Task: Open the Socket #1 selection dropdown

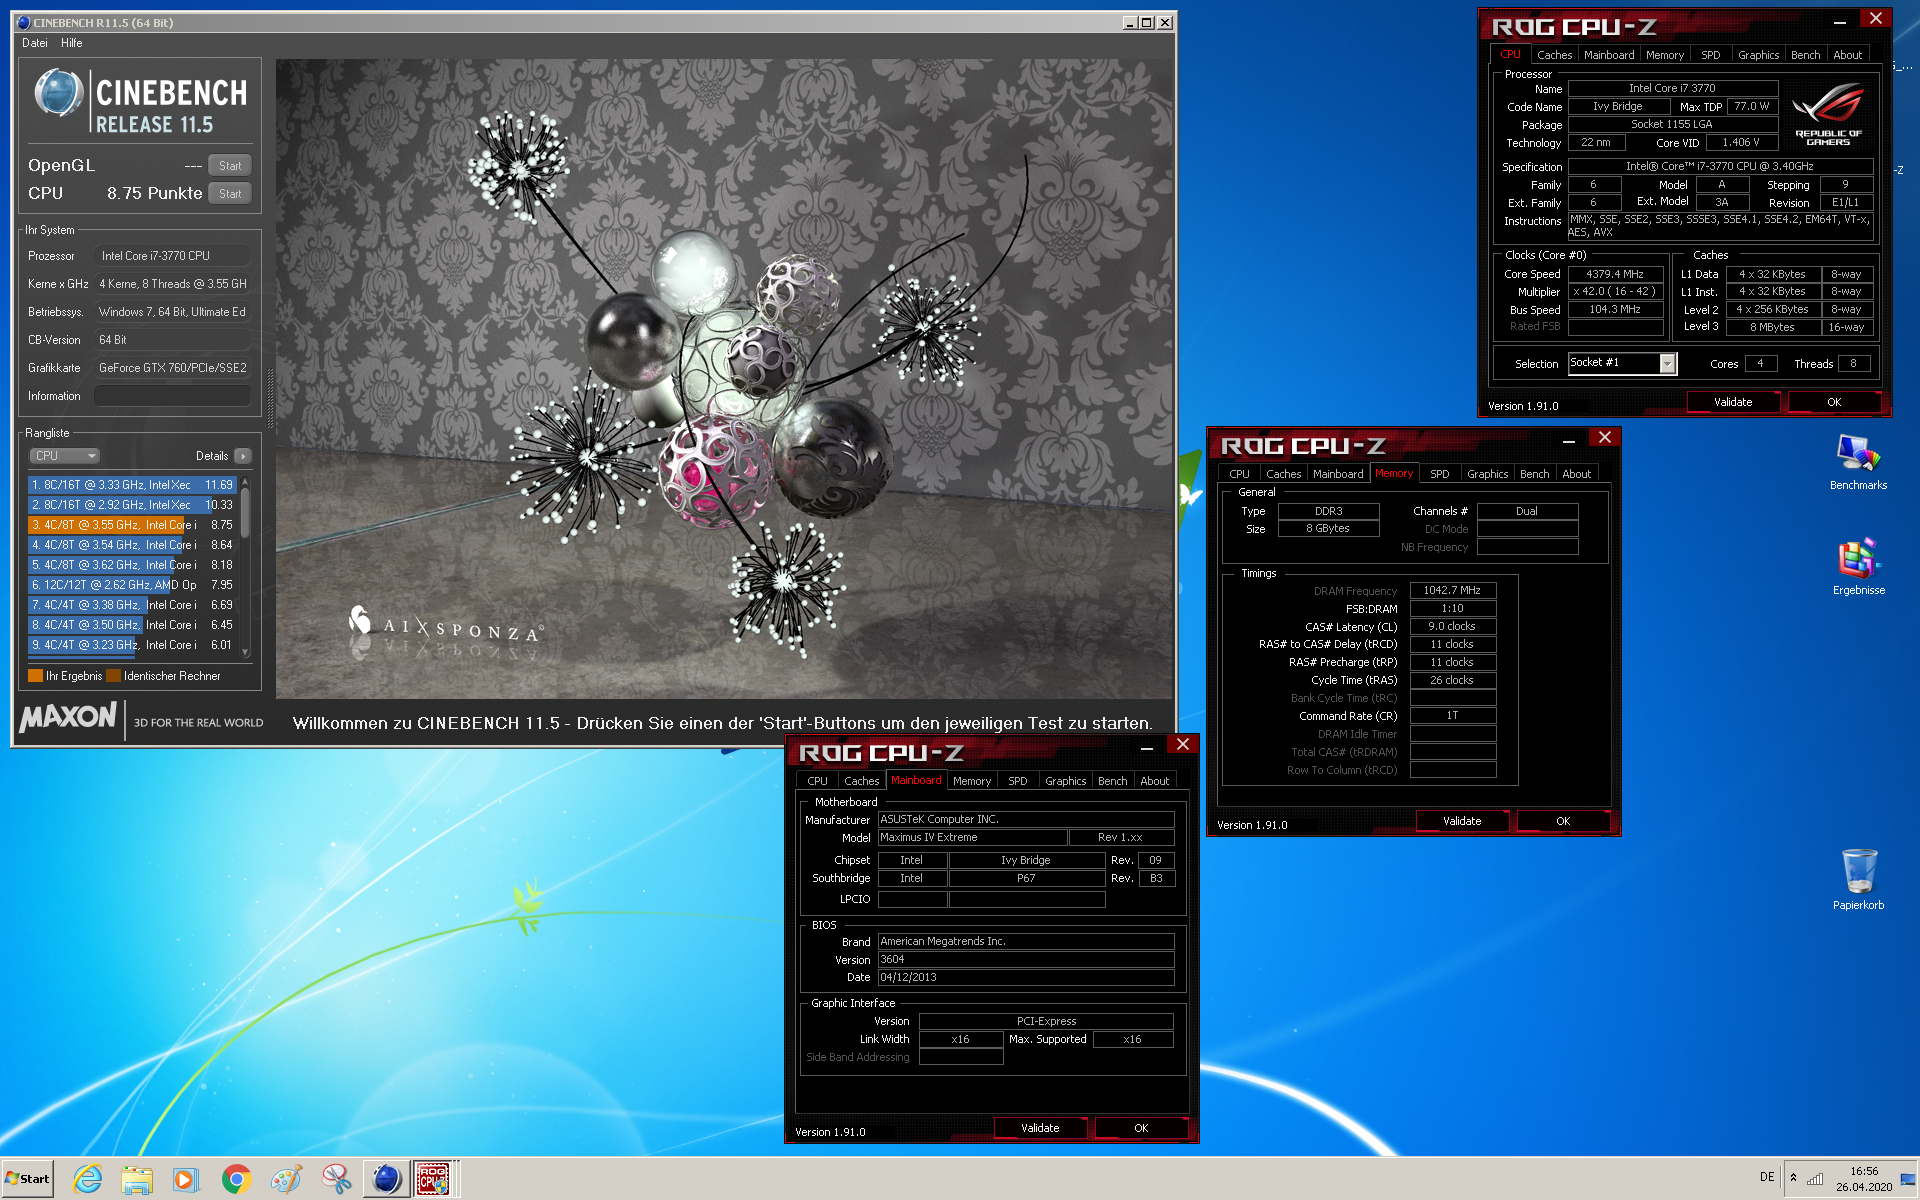Action: click(1621, 363)
